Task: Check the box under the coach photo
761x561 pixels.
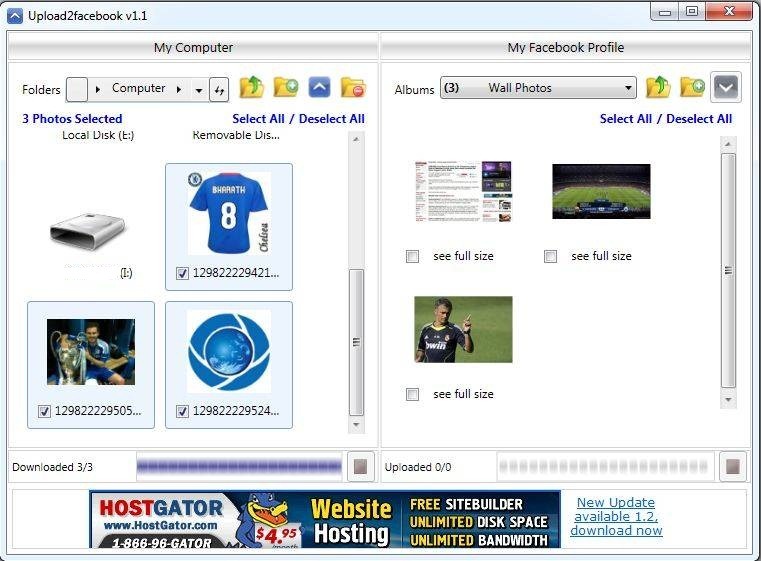Action: click(x=413, y=394)
